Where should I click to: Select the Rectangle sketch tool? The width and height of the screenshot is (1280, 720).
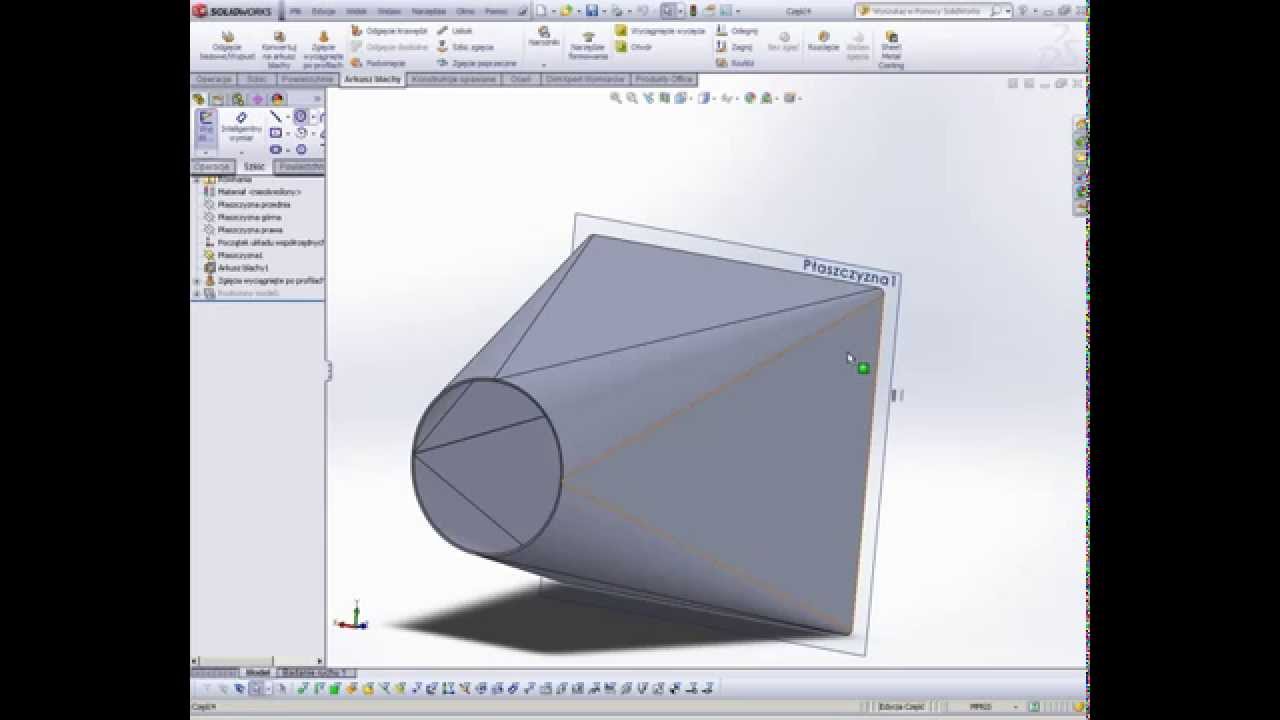click(276, 133)
